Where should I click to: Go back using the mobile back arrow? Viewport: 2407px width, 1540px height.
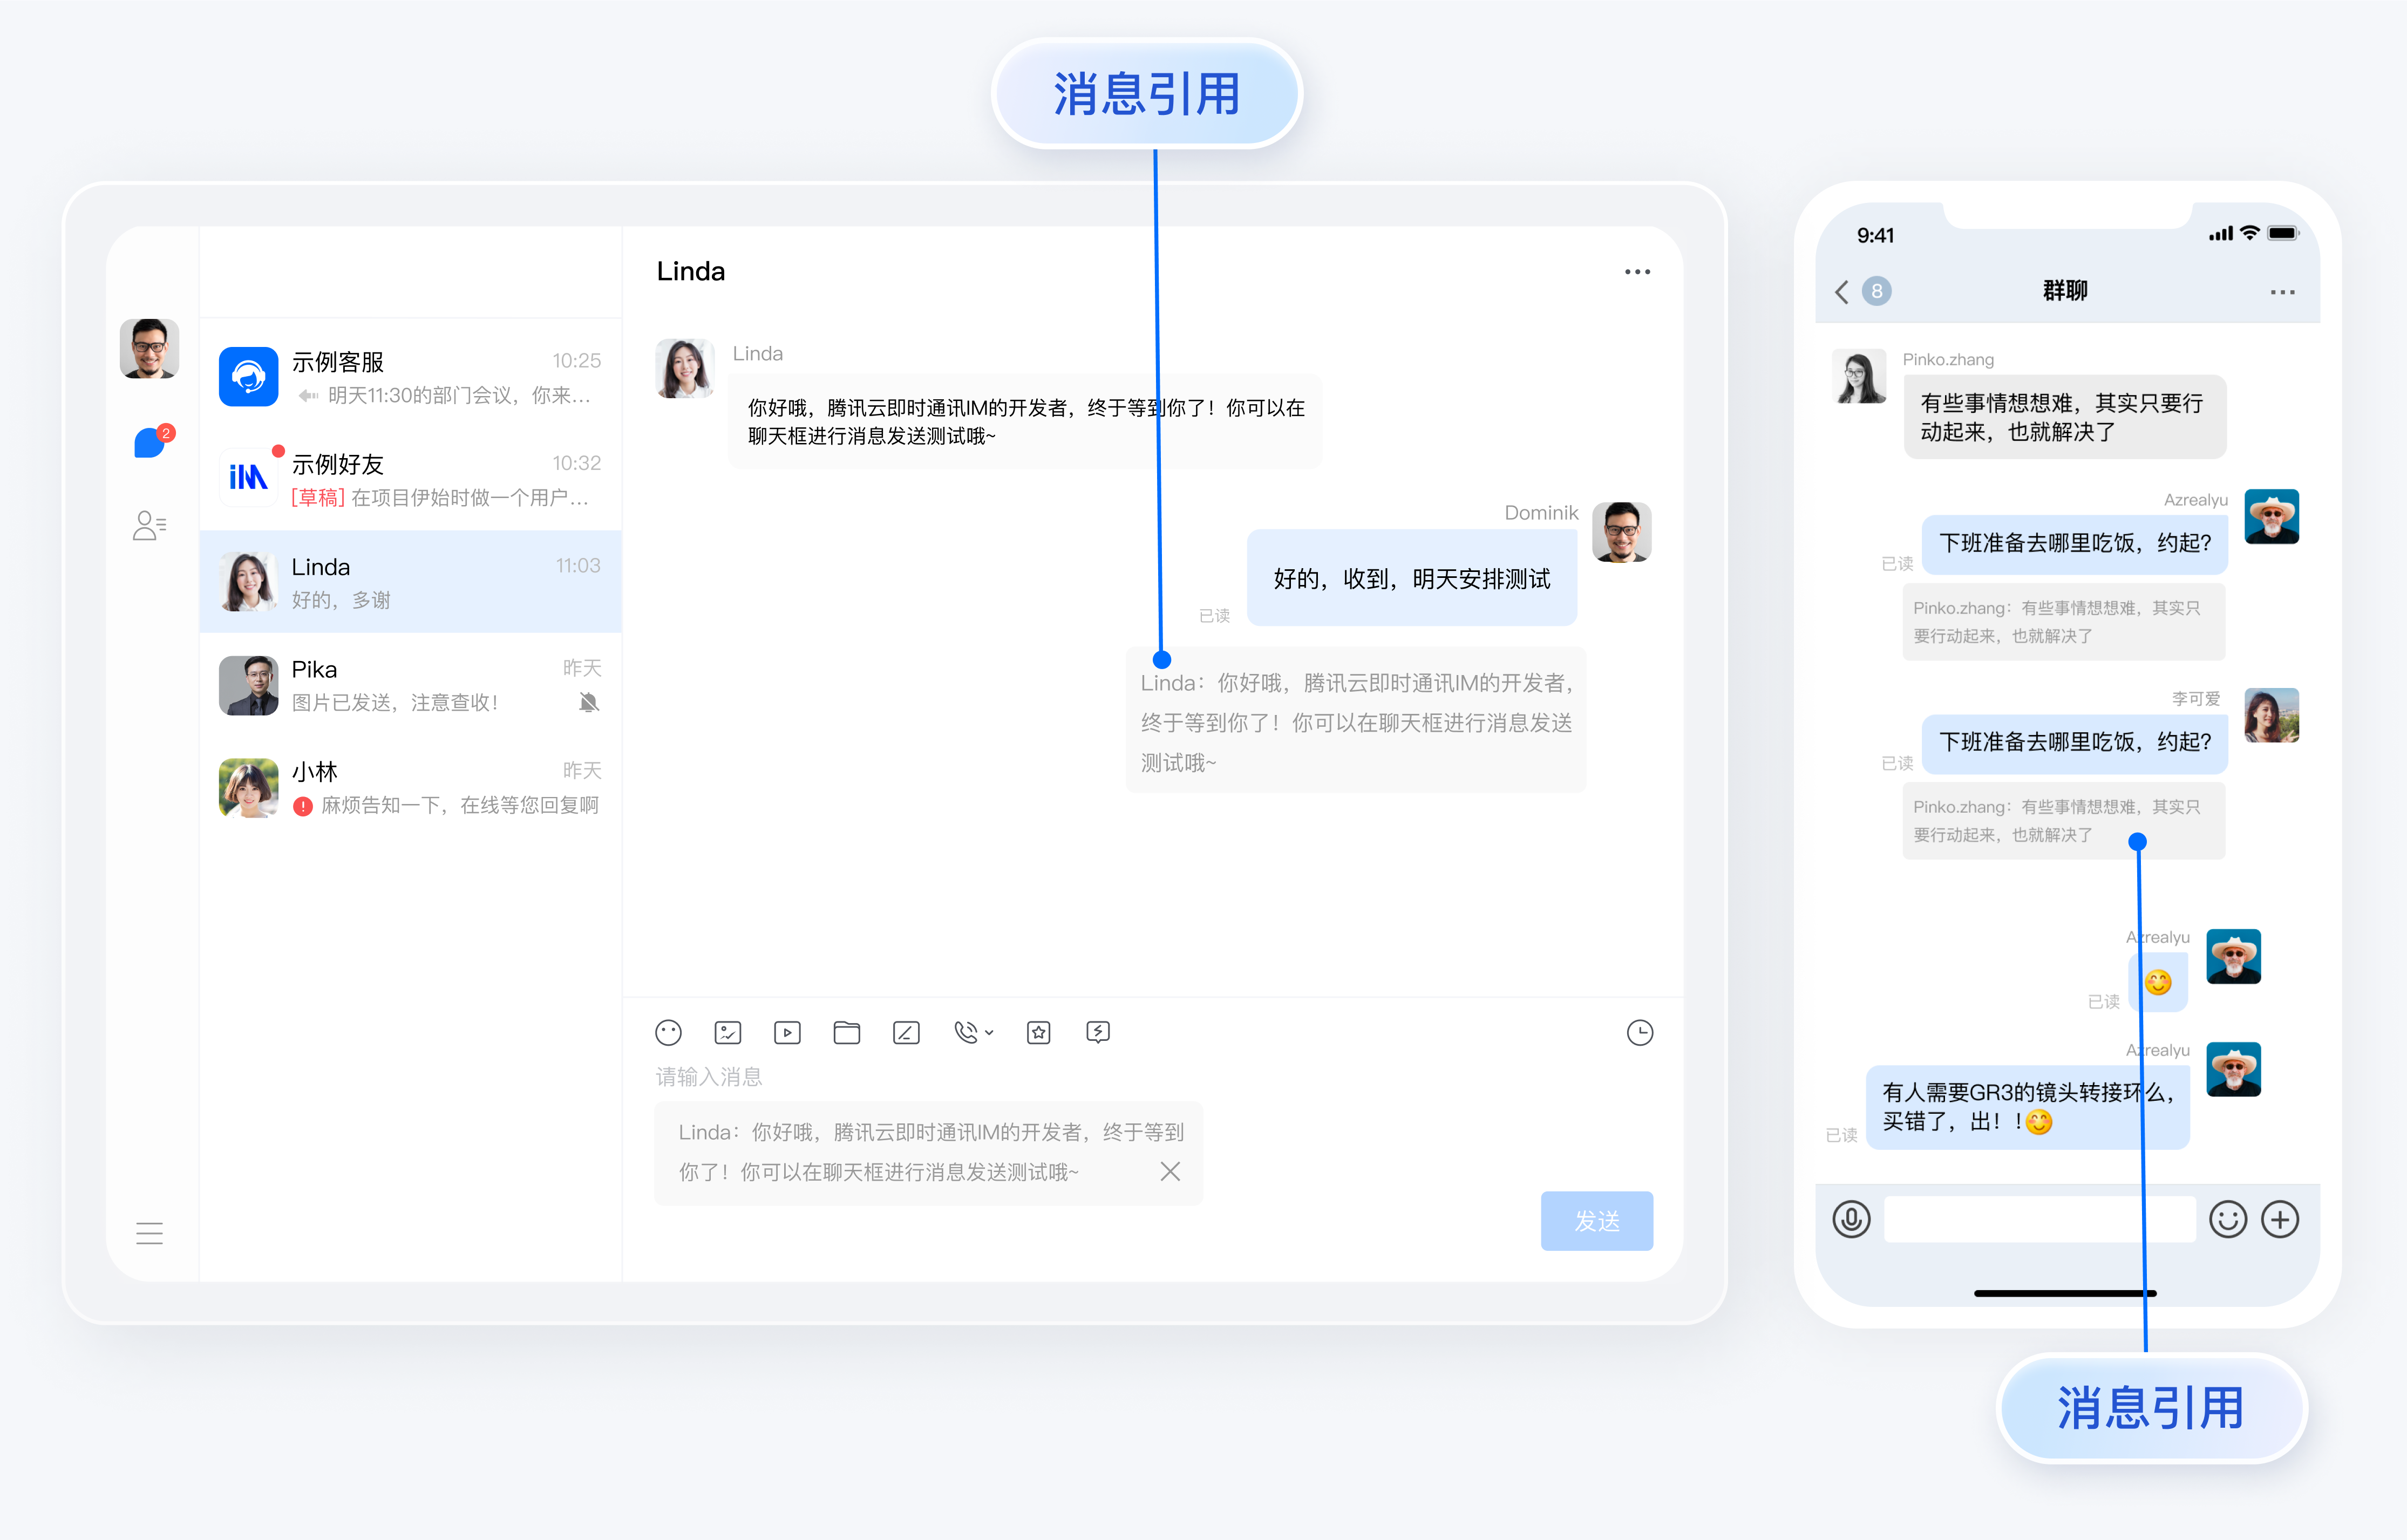(x=1841, y=291)
